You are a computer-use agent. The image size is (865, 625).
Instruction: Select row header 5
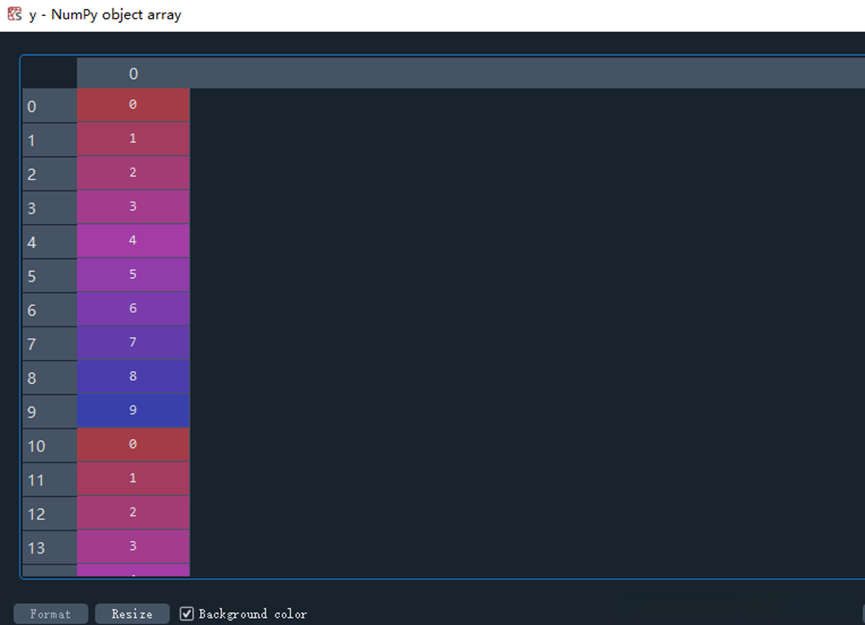(50, 276)
